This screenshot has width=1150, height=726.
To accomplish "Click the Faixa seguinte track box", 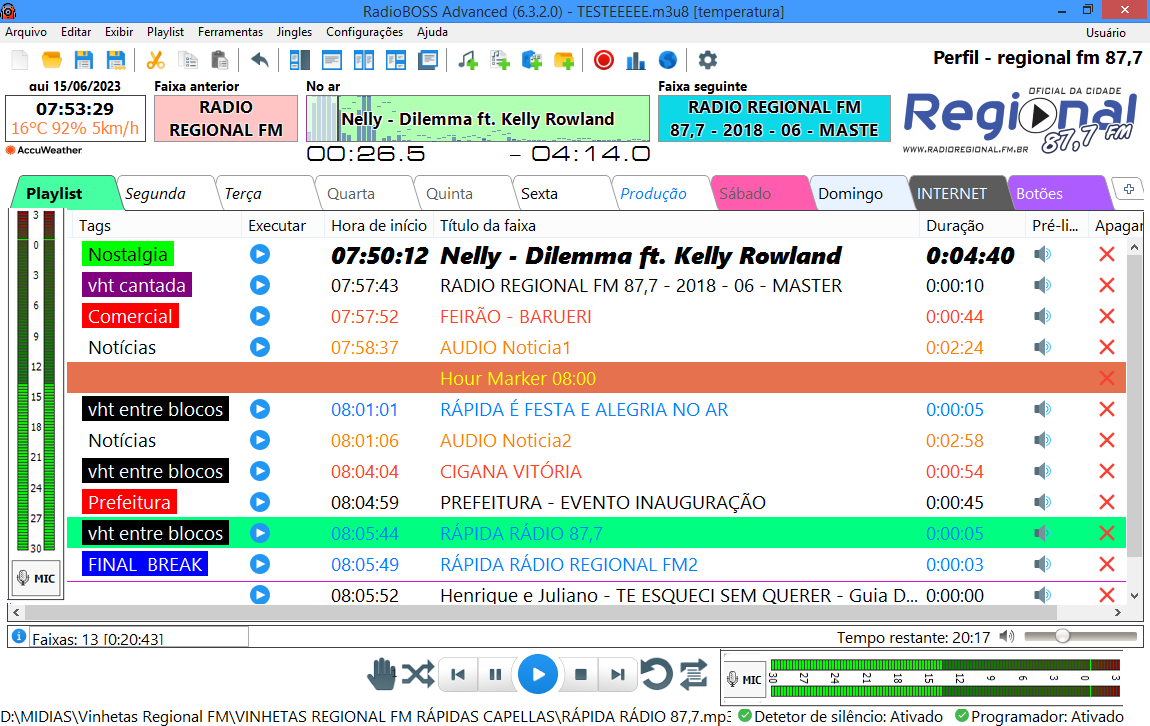I will coord(774,119).
